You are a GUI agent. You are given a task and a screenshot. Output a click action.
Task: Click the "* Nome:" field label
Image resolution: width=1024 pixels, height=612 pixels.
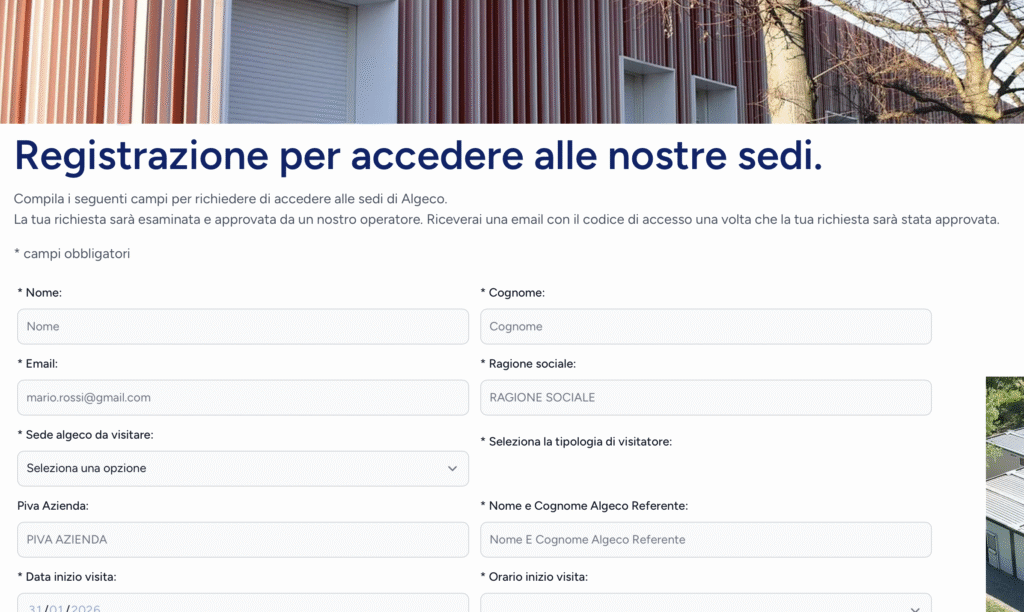click(x=40, y=292)
